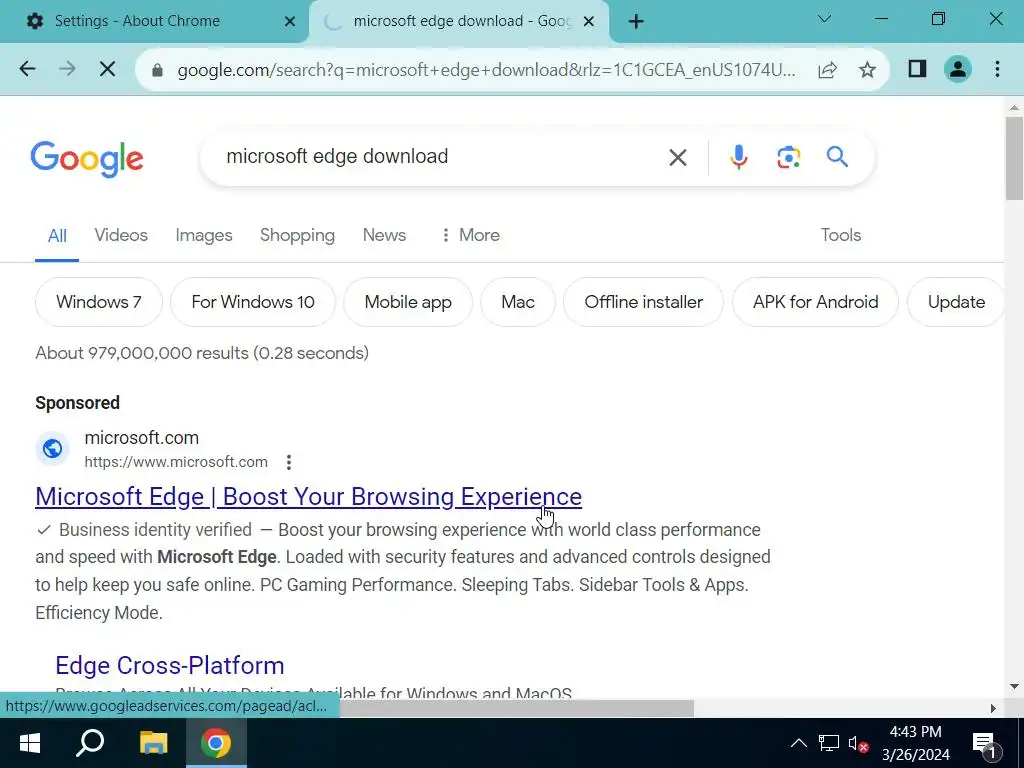Open the Edge Cross-Platform link
The width and height of the screenshot is (1024, 768).
pyautogui.click(x=170, y=665)
